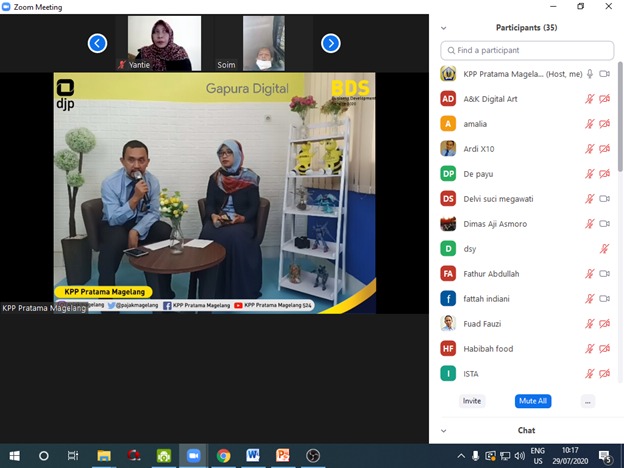Screen dimensions: 624x468
Task: Open the more options (...) menu
Action: tap(587, 401)
